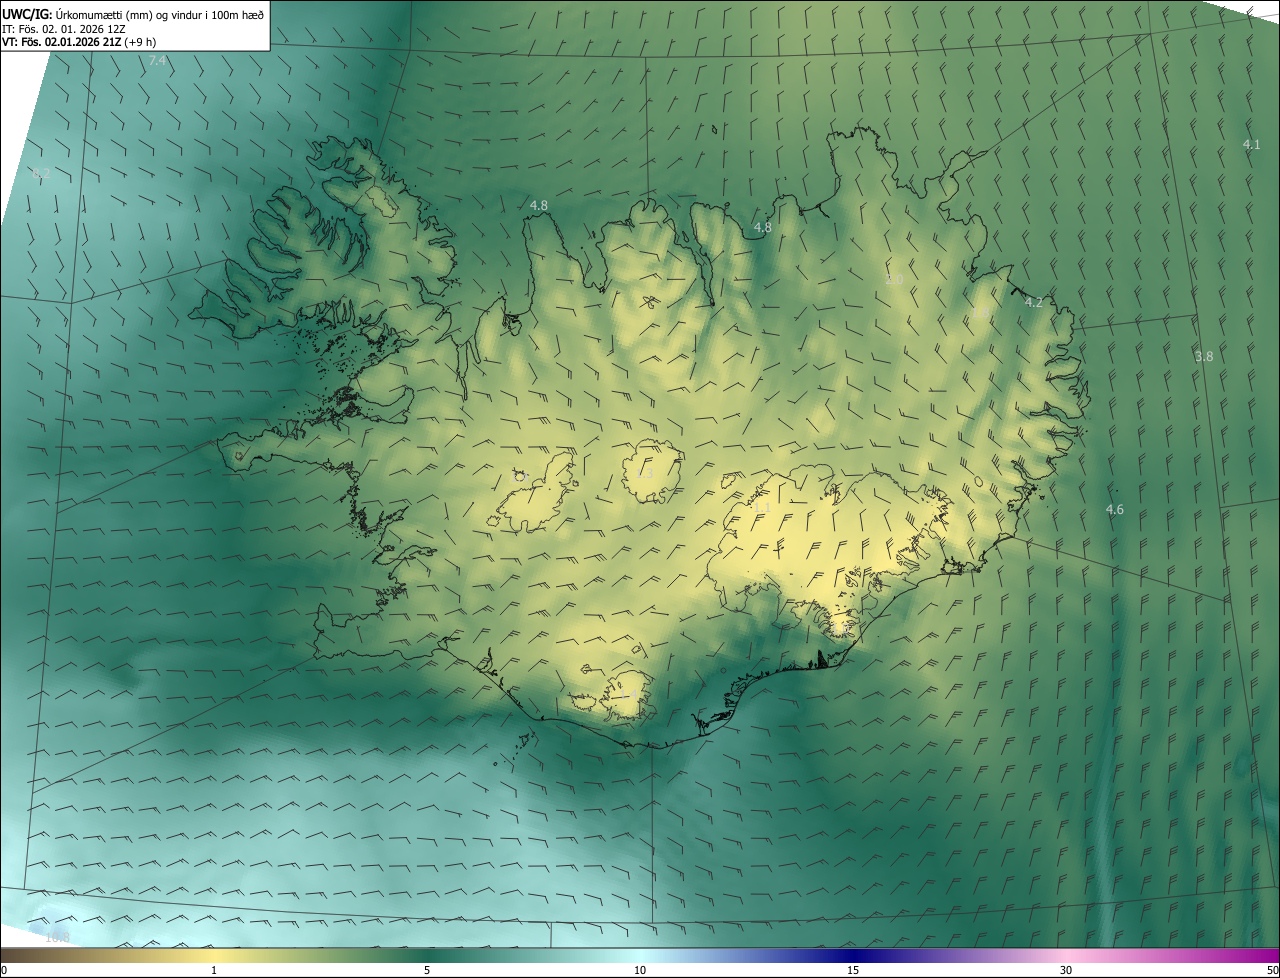Click the 4.1 value label on the map

(x=1251, y=145)
